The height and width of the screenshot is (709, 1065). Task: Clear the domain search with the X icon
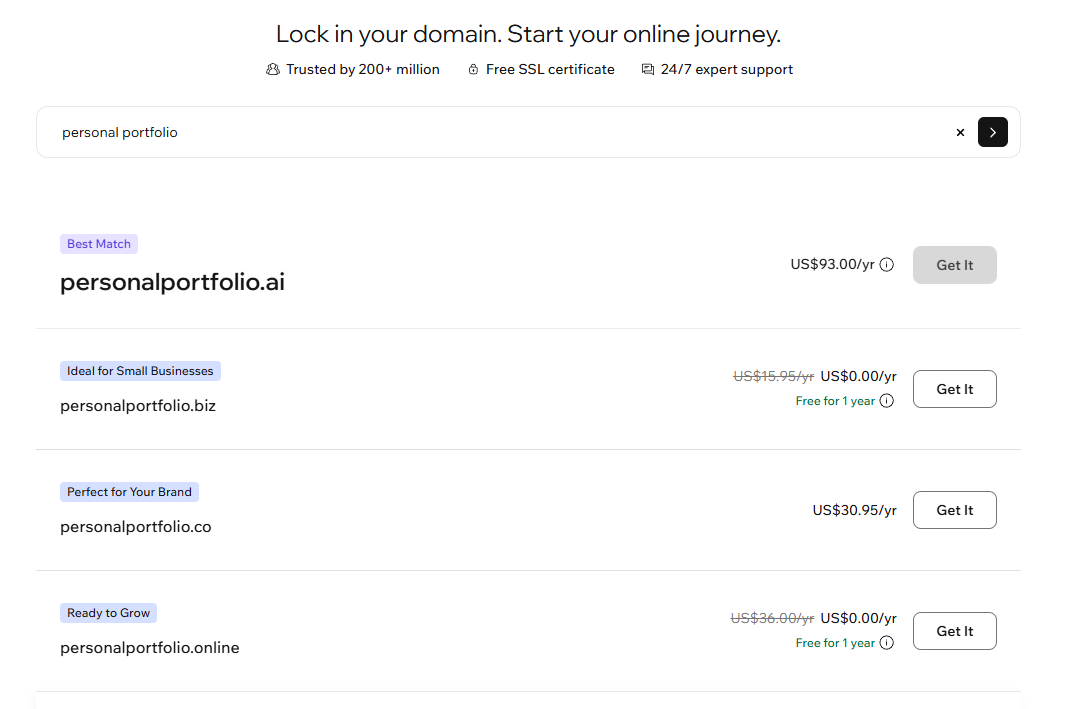point(960,132)
